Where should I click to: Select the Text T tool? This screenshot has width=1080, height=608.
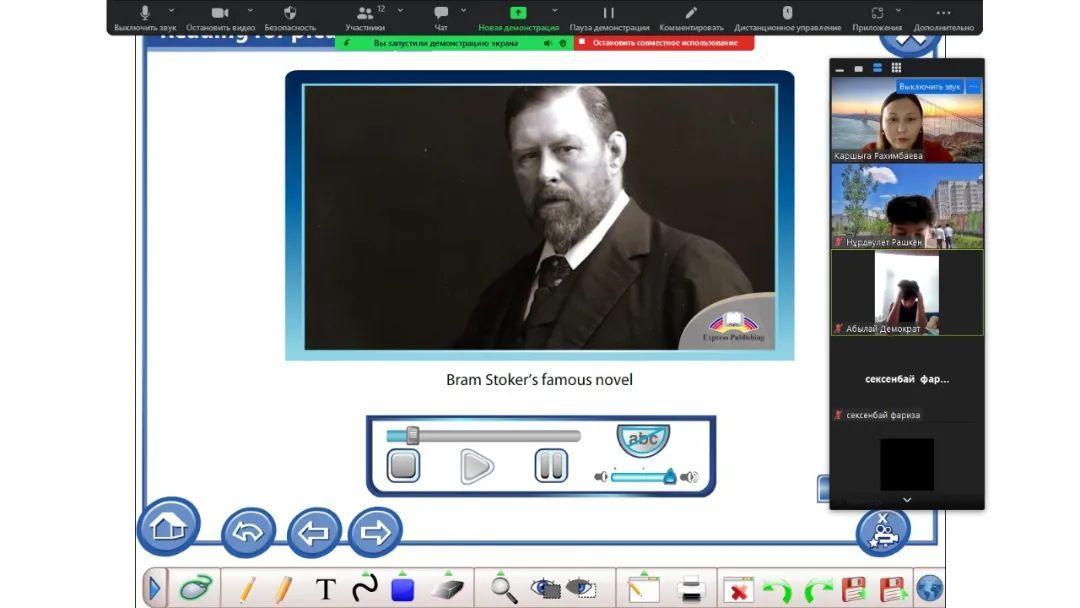tap(326, 589)
